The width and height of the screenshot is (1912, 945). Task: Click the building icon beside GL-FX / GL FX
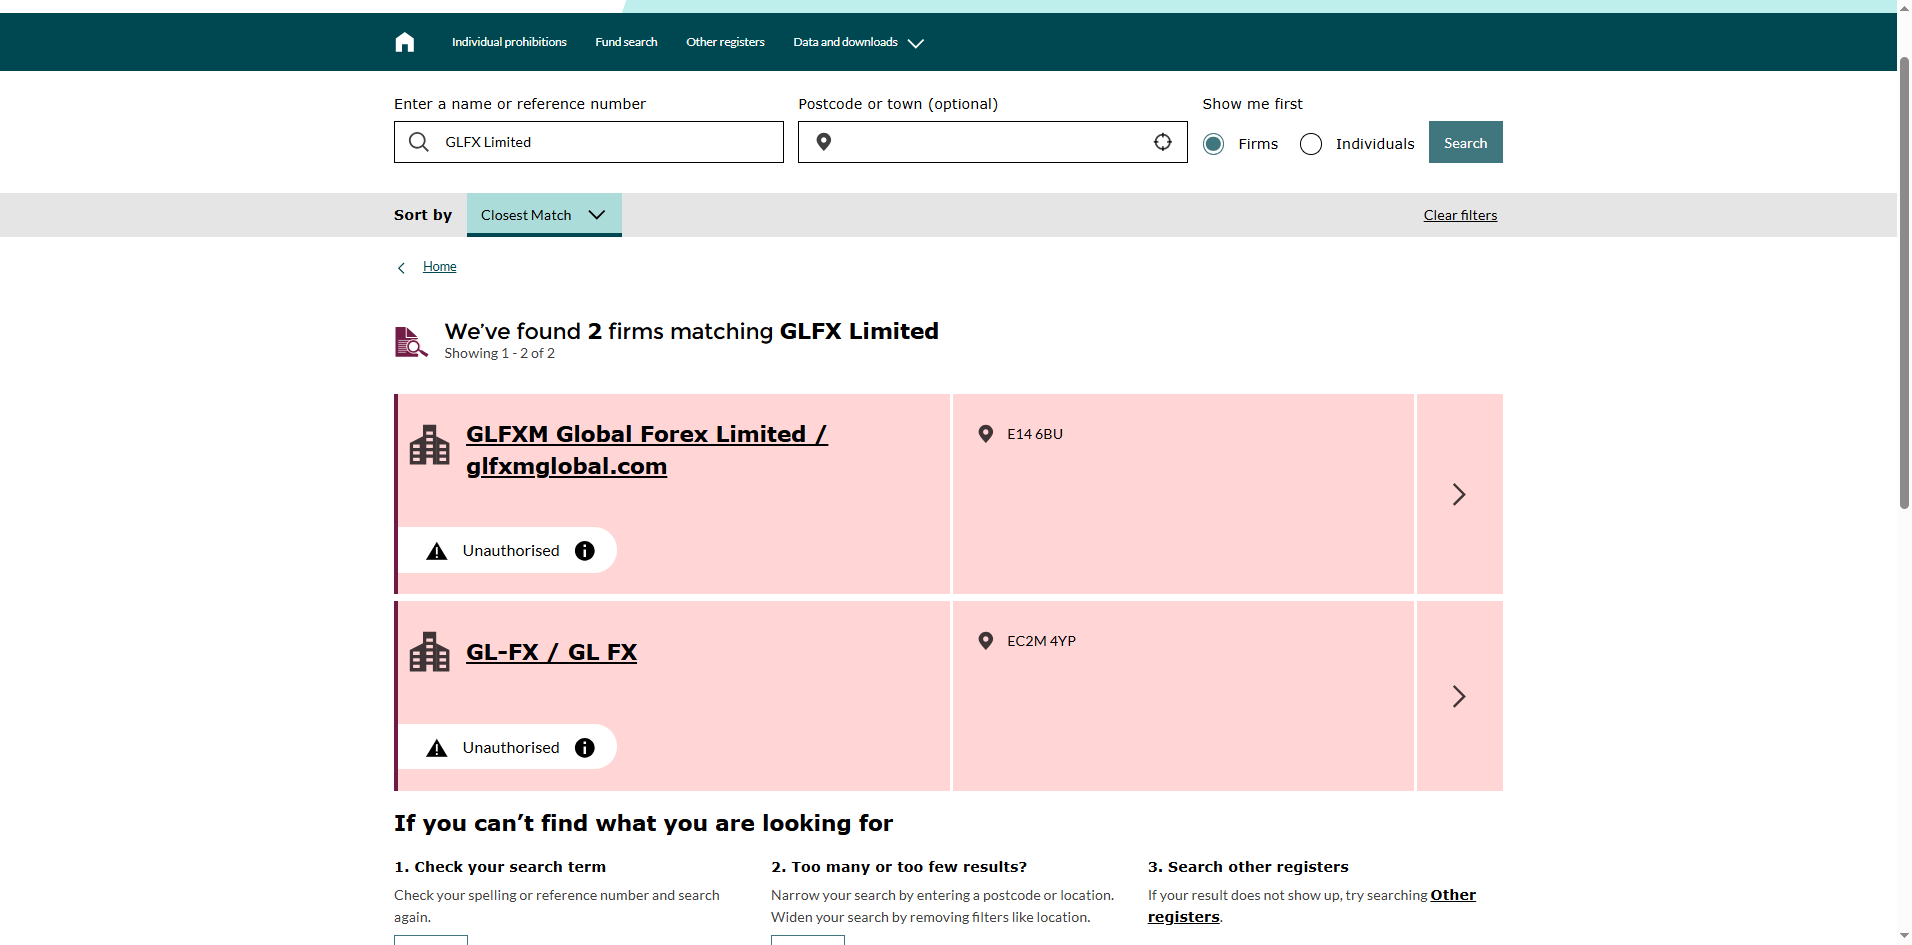click(430, 652)
